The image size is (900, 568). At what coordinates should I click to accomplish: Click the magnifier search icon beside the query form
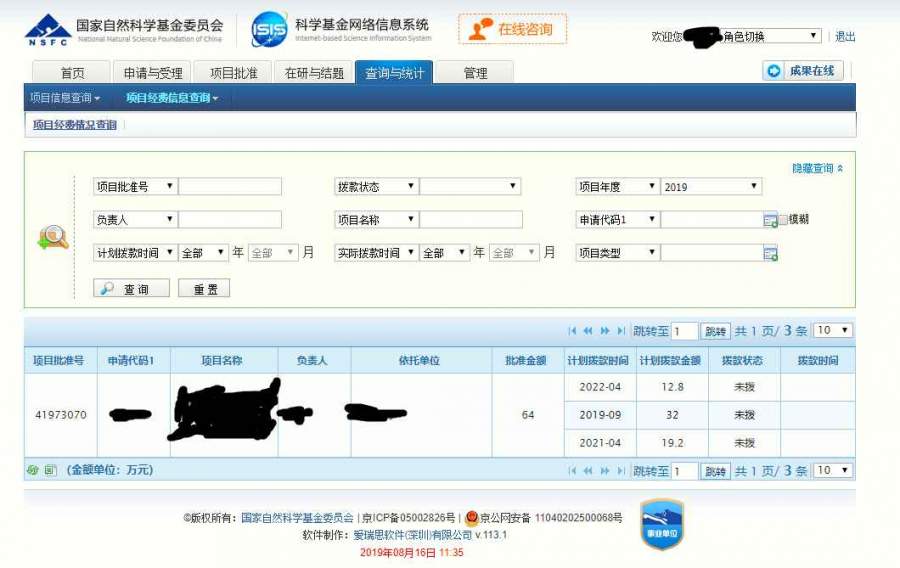point(52,237)
